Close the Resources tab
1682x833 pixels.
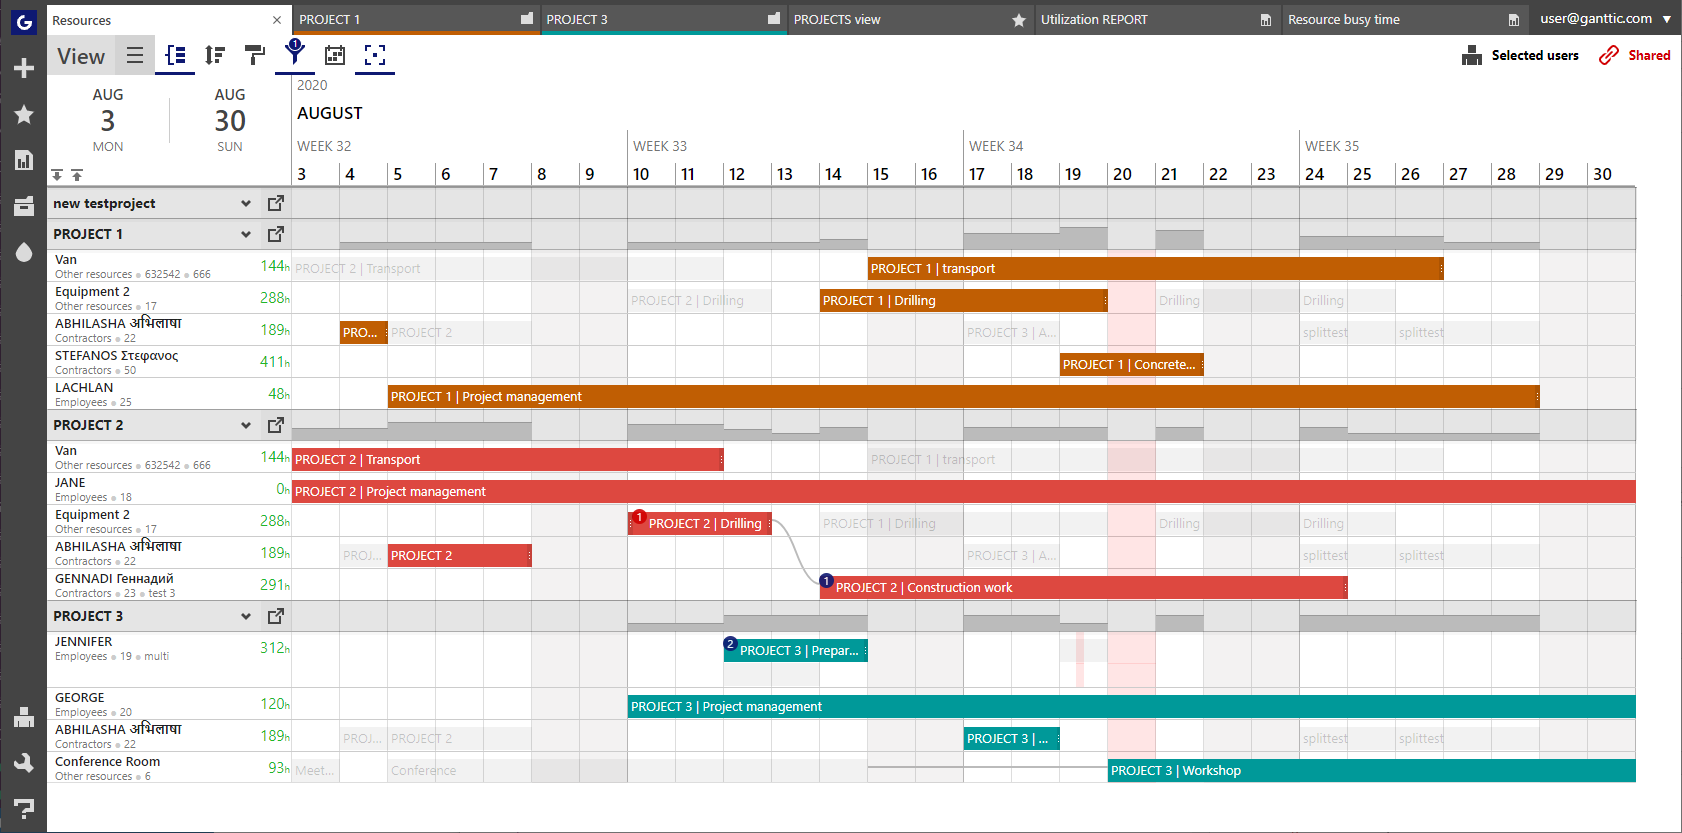tap(277, 20)
